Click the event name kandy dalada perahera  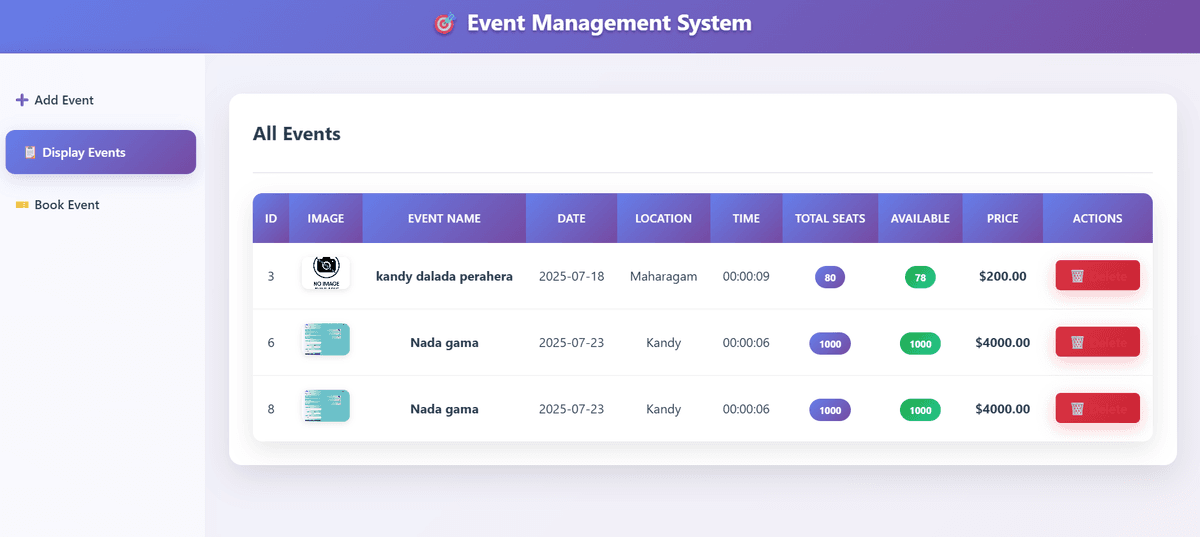pyautogui.click(x=444, y=276)
